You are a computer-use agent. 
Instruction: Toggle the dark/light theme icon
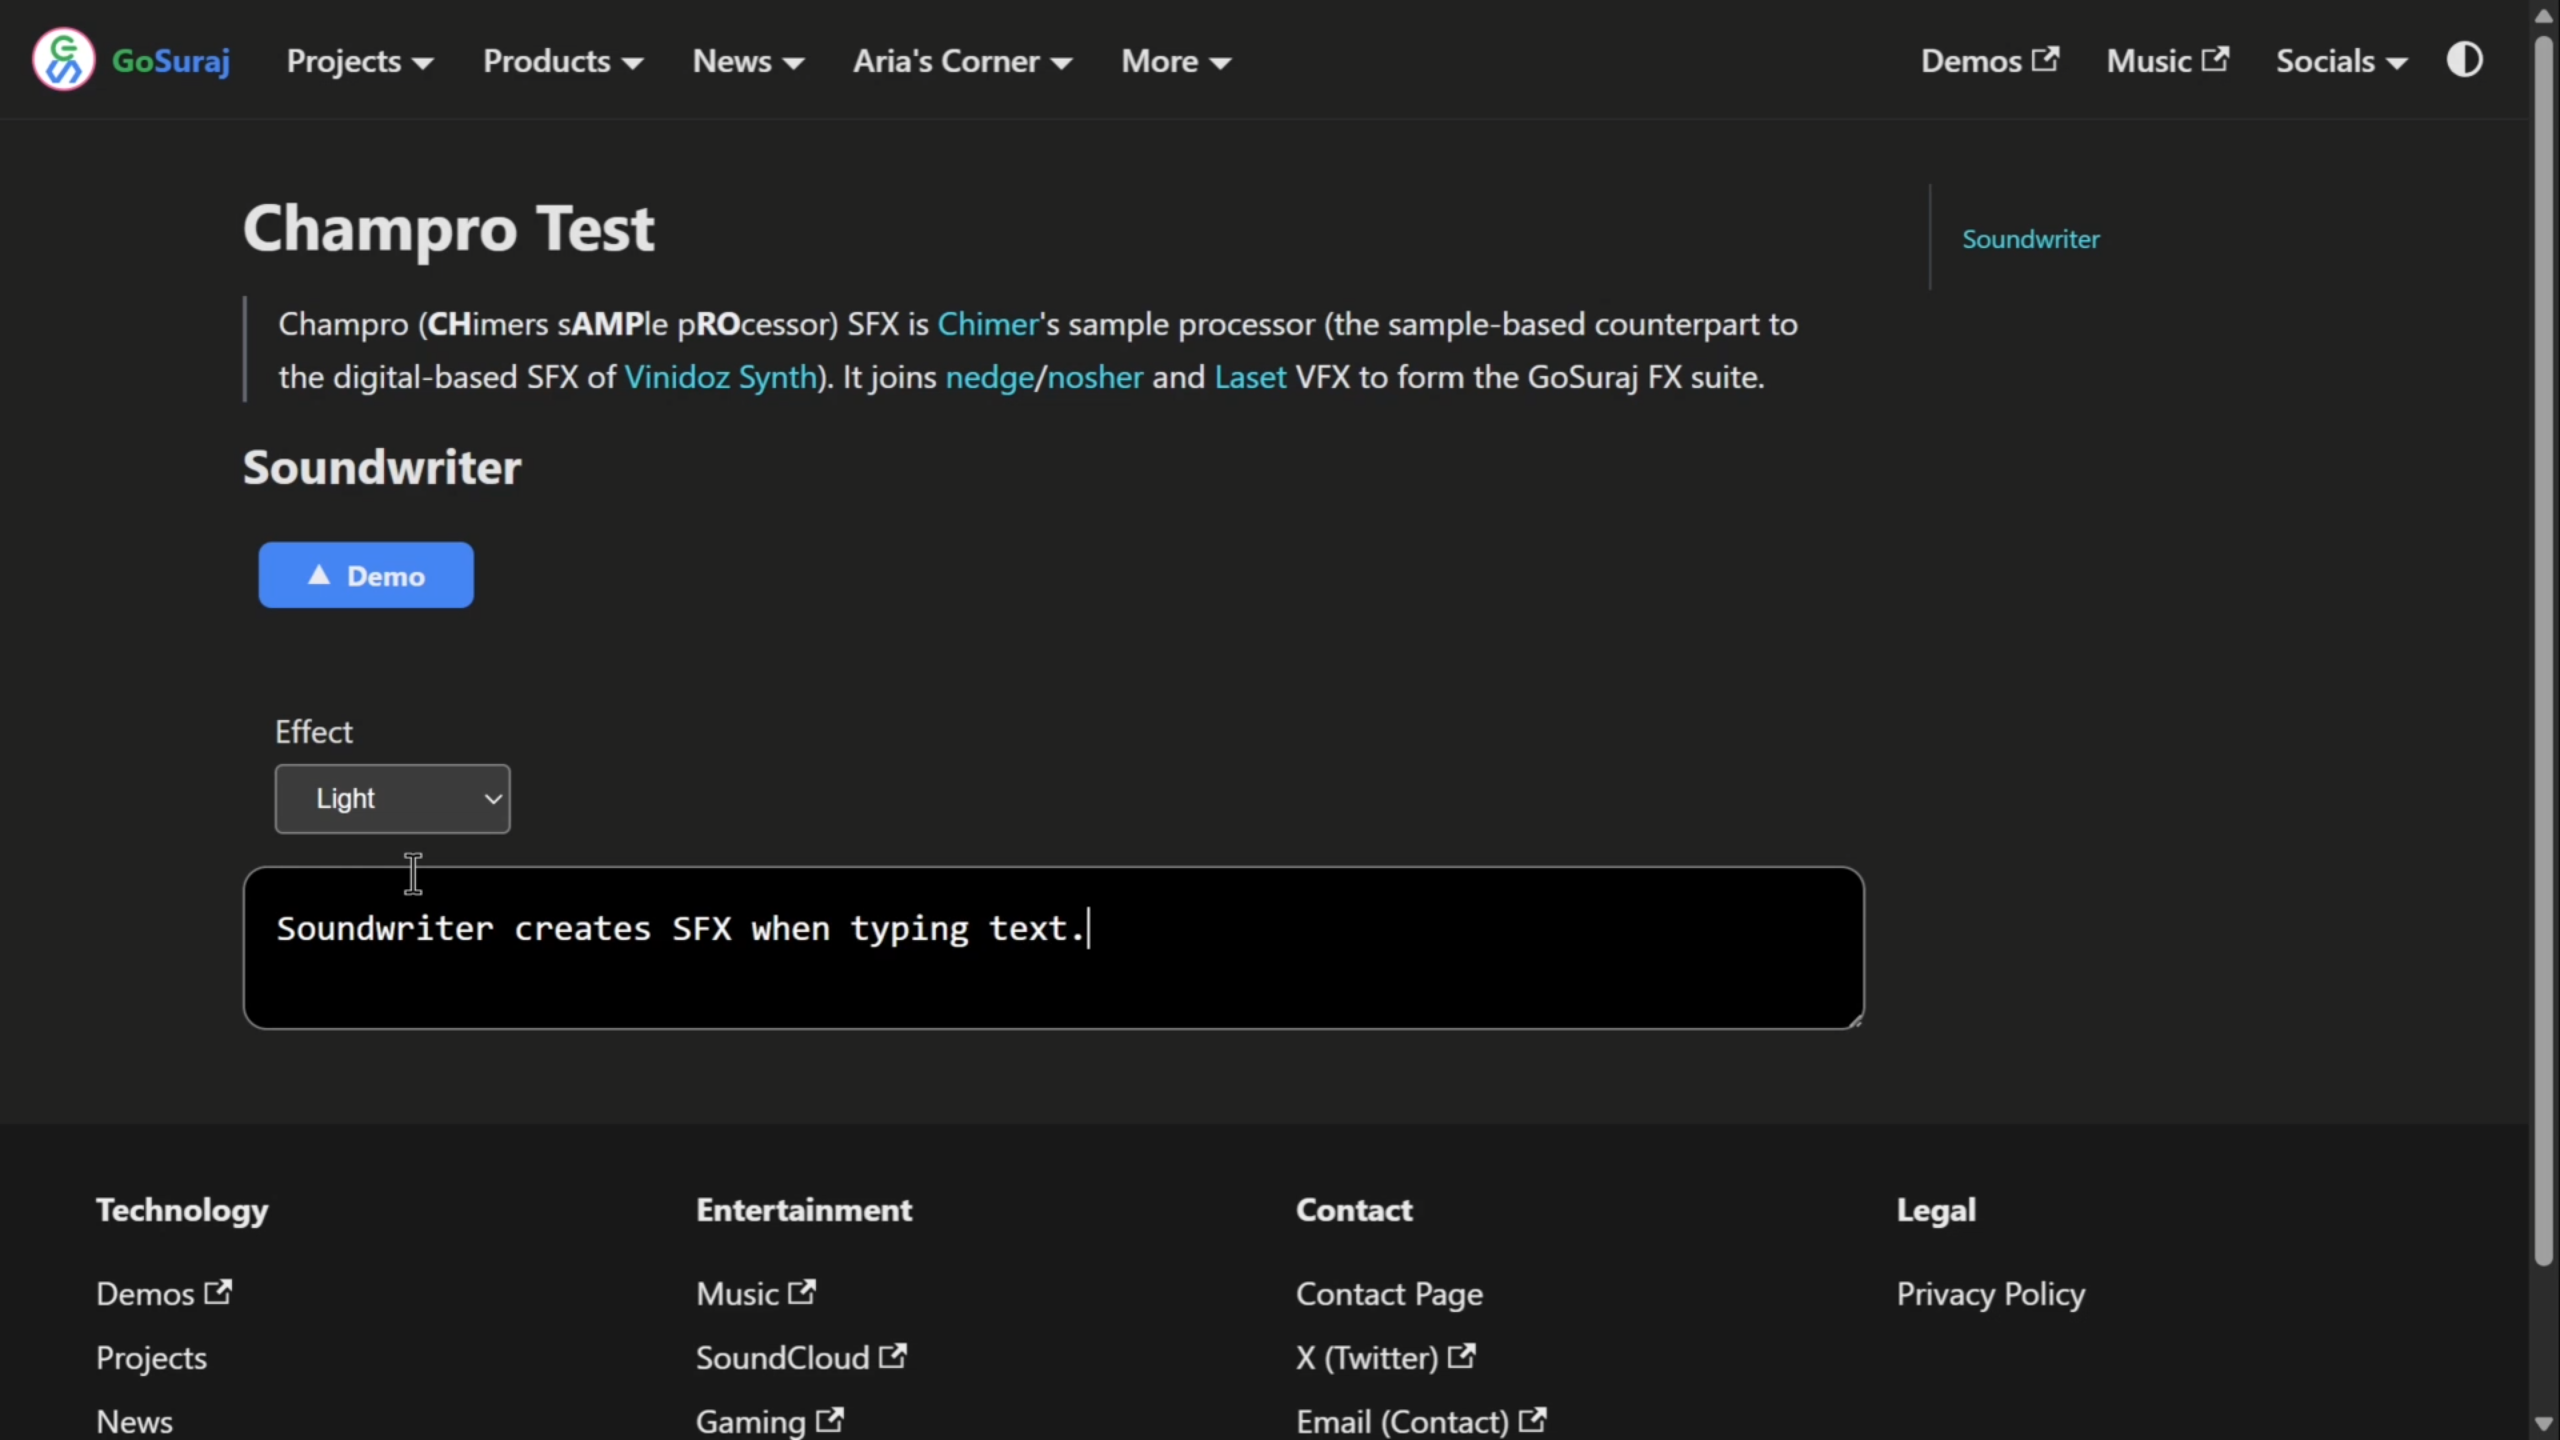(x=2464, y=60)
